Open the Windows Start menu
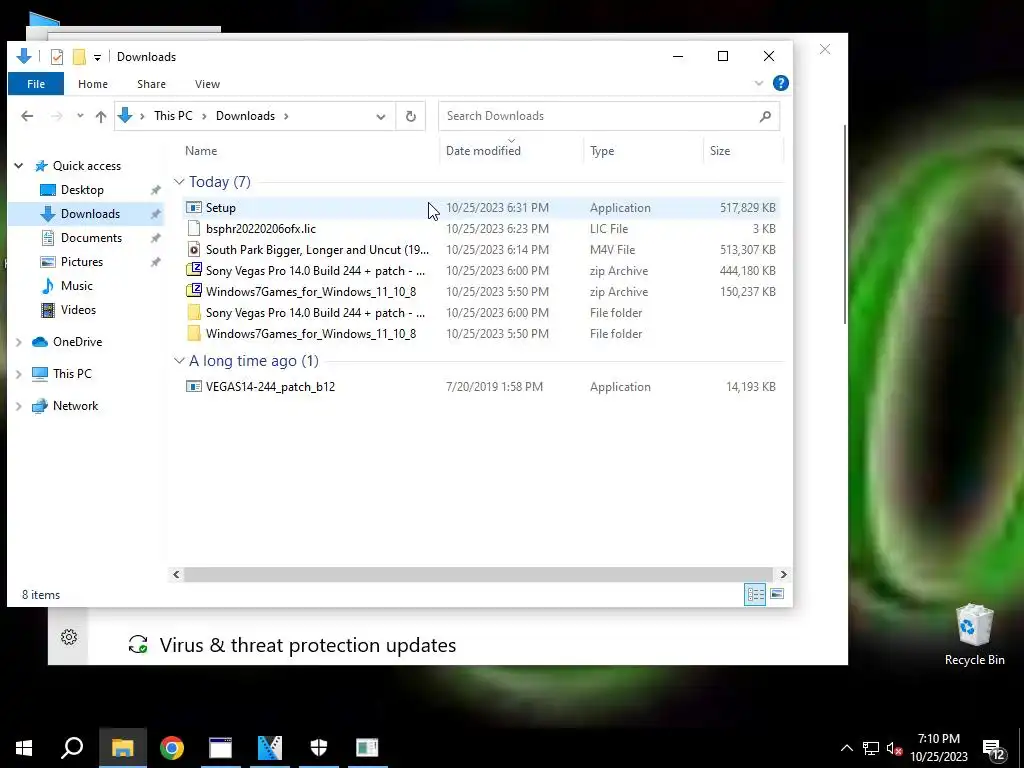This screenshot has width=1024, height=768. (24, 748)
